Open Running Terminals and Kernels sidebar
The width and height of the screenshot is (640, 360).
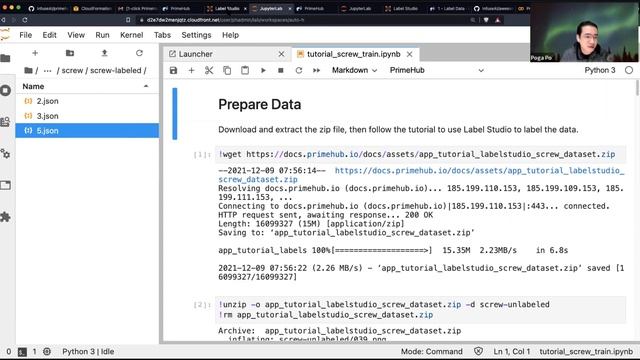click(x=6, y=90)
